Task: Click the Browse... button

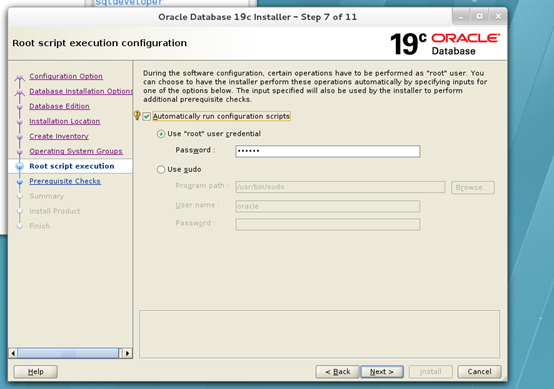Action: [472, 187]
